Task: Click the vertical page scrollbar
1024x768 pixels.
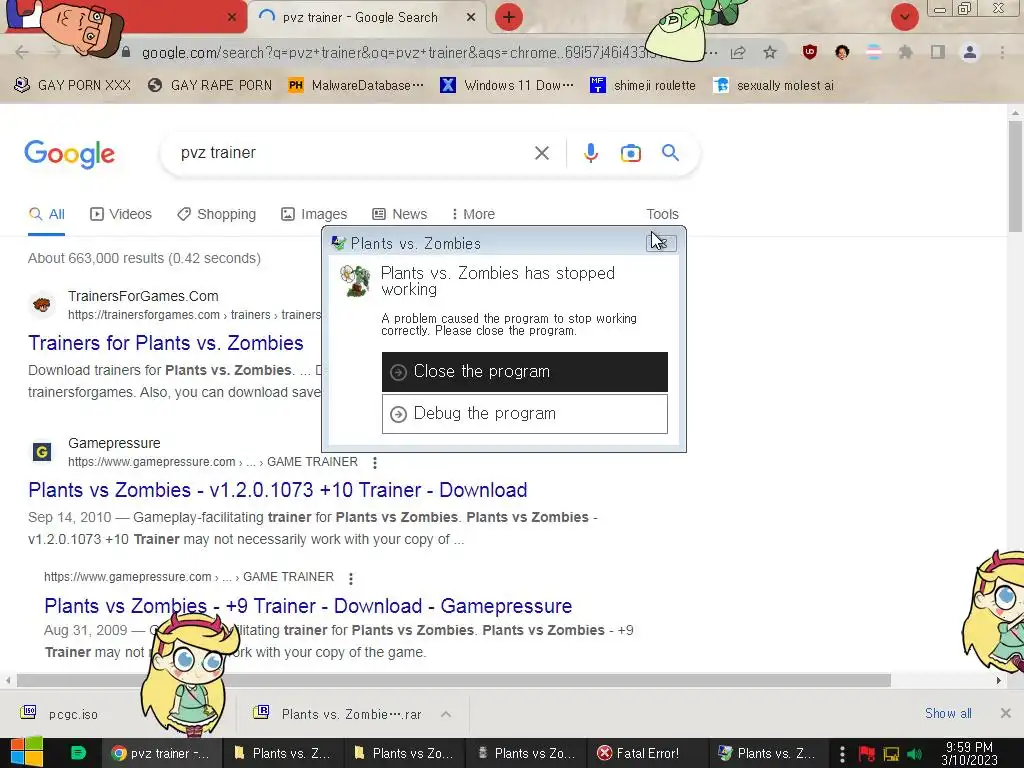Action: [x=1015, y=176]
